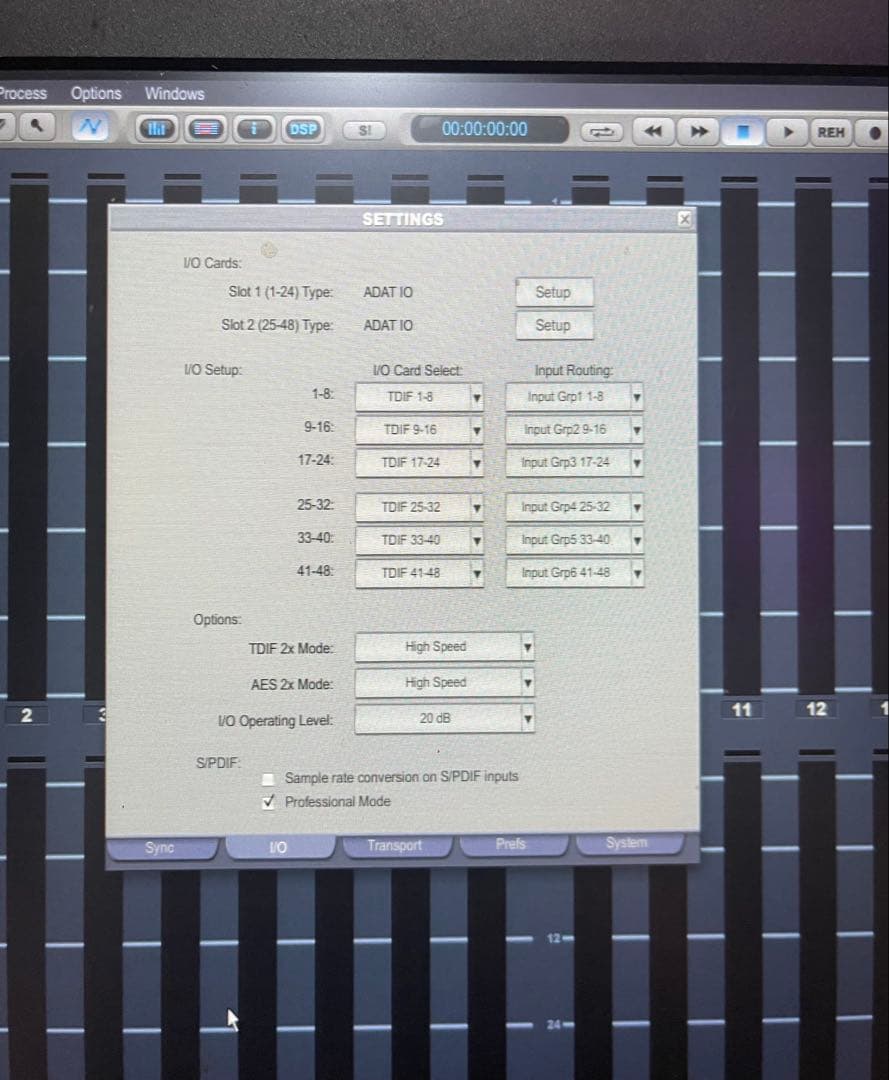Click the timecode display 00:00:00:00

485,129
